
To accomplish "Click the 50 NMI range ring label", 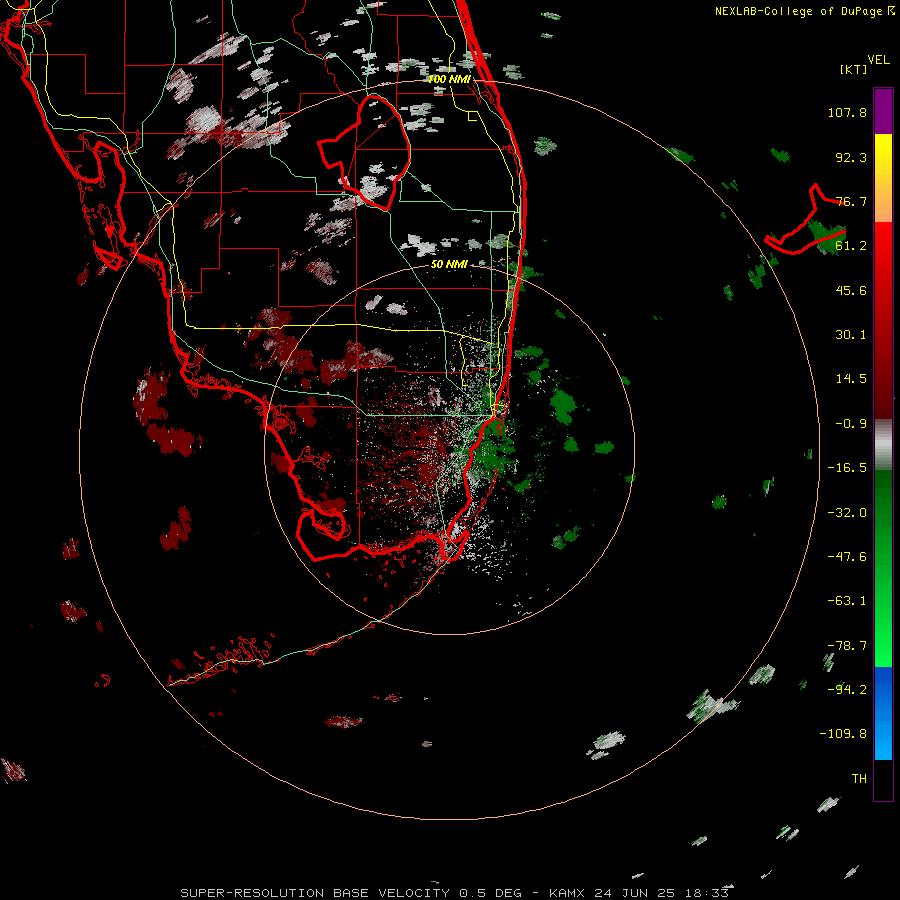I will click(449, 265).
